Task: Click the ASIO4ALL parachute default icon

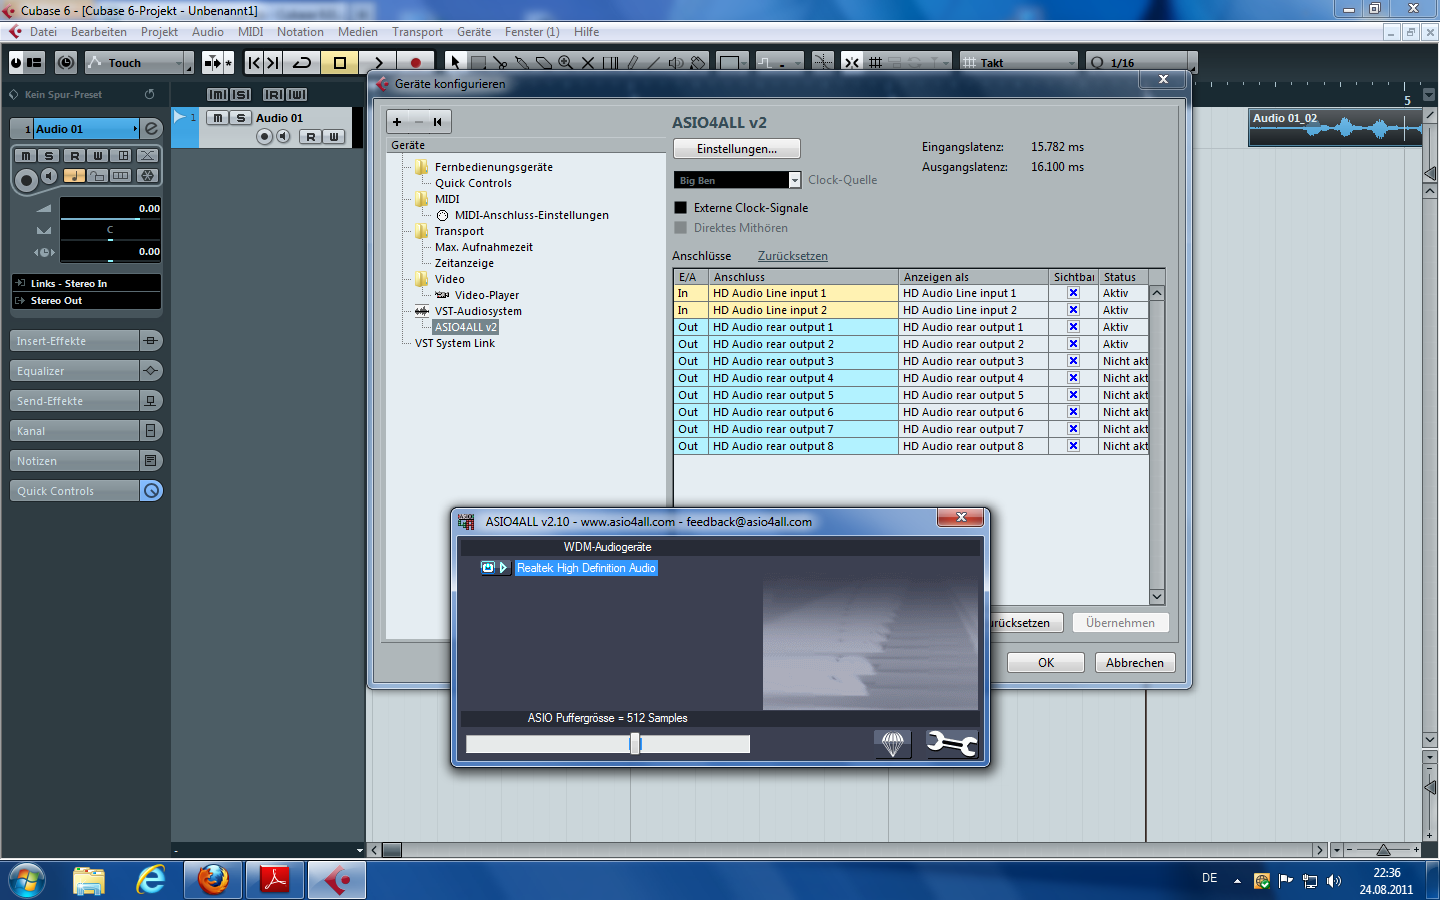Action: tap(892, 743)
